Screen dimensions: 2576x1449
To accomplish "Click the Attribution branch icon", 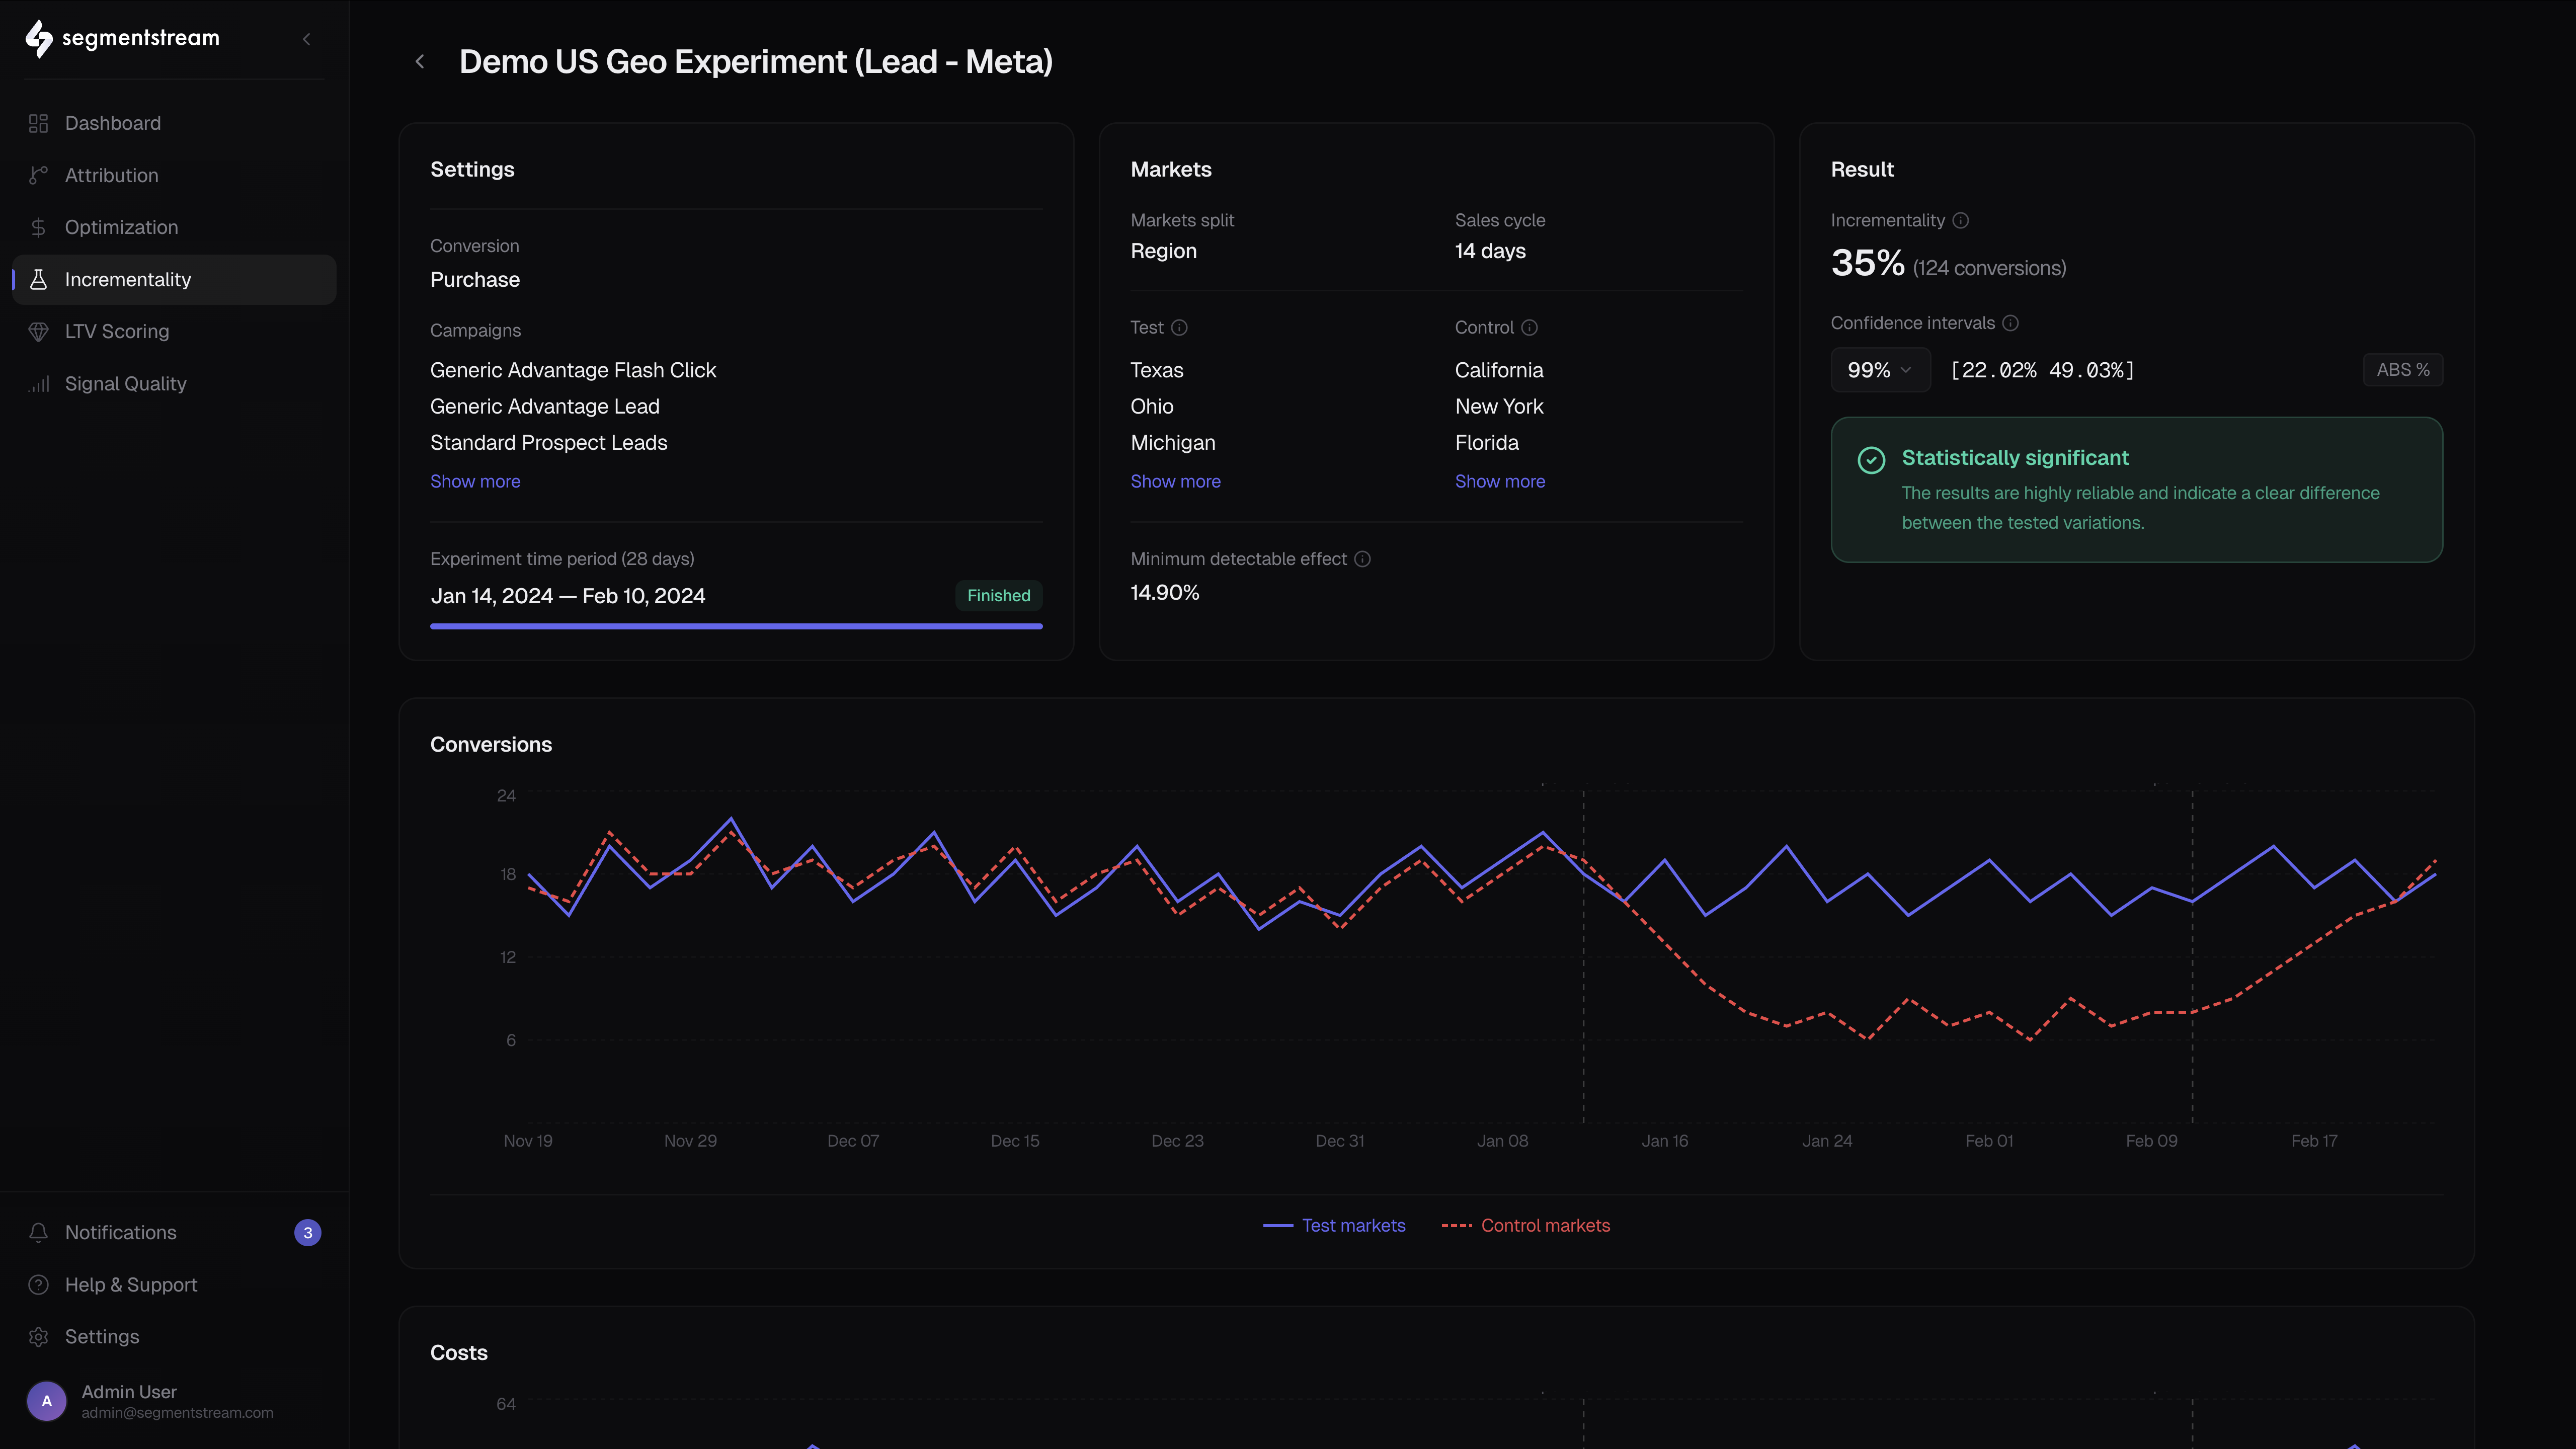I will [39, 175].
